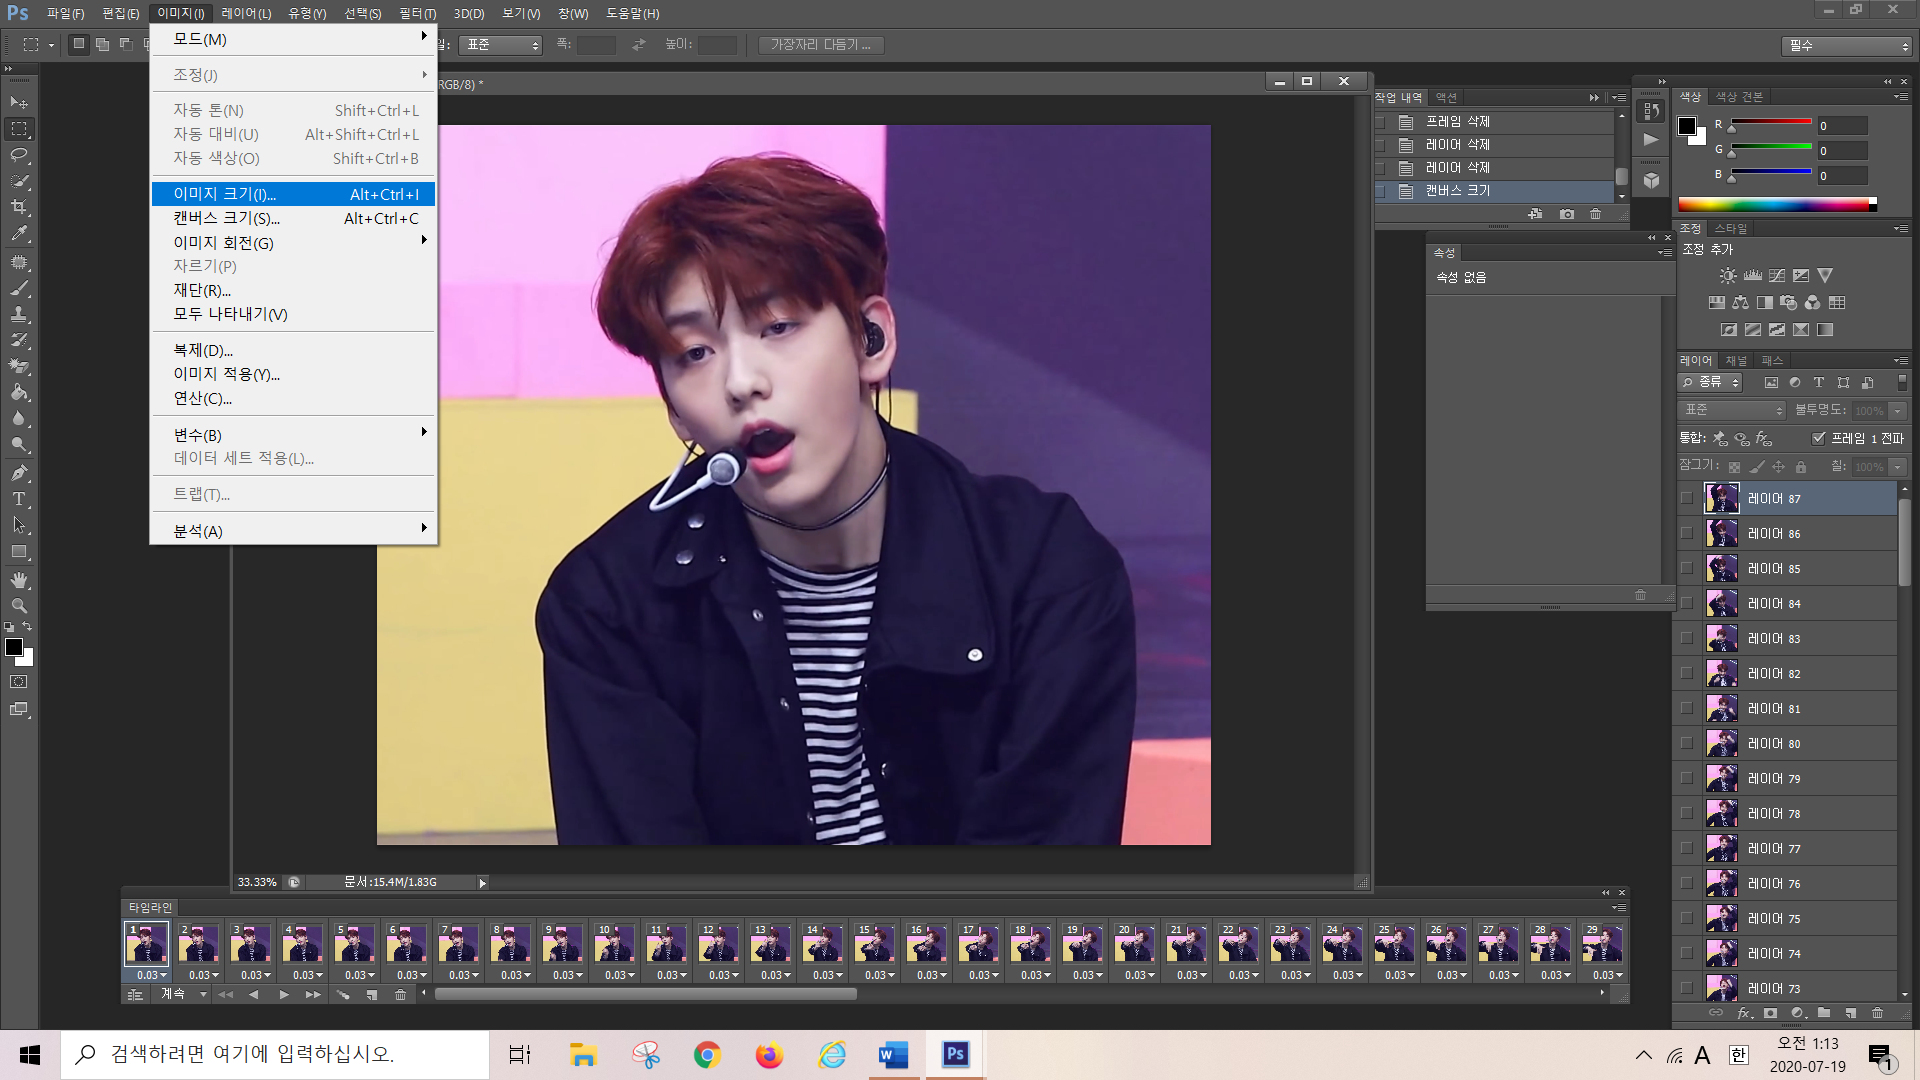
Task: Toggle visibility of layer 86
Action: pyautogui.click(x=1687, y=534)
